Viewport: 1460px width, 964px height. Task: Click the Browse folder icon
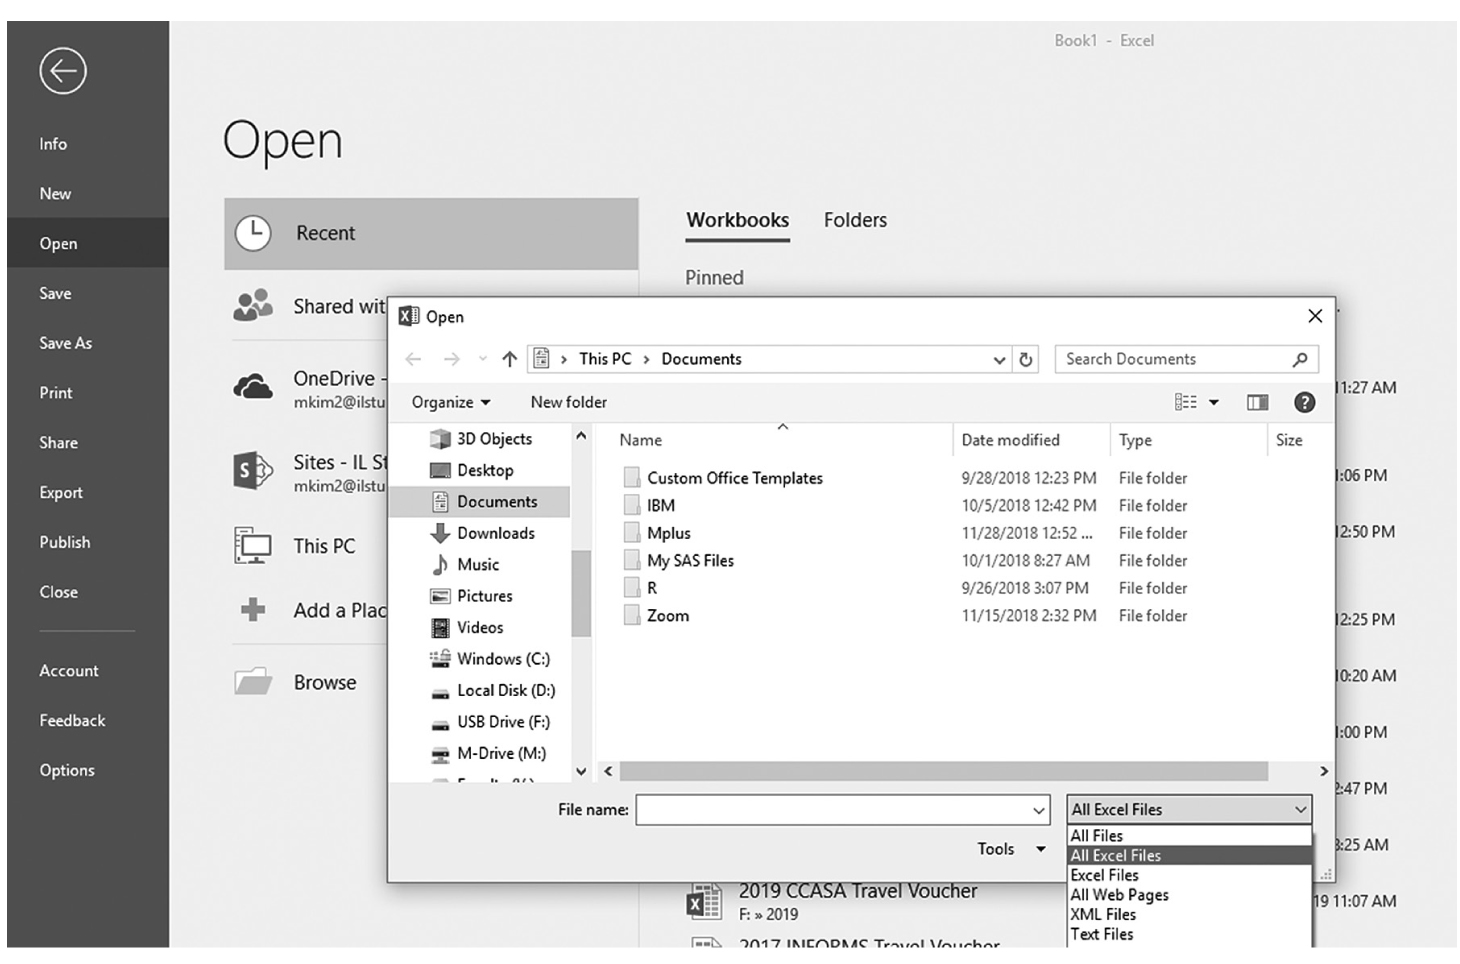click(x=253, y=682)
